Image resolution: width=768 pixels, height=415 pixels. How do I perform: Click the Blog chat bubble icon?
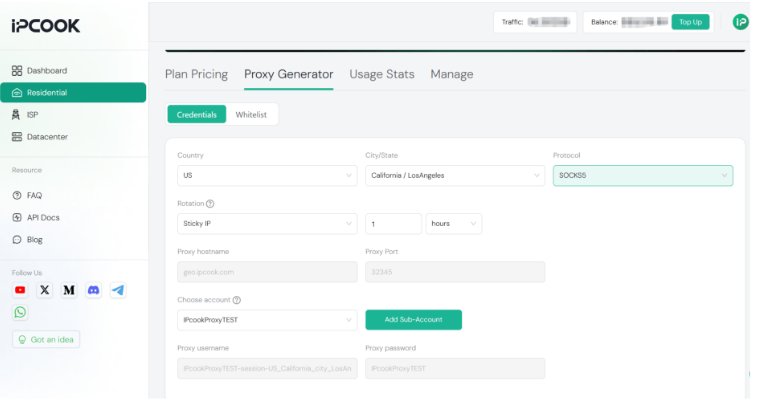(x=17, y=240)
